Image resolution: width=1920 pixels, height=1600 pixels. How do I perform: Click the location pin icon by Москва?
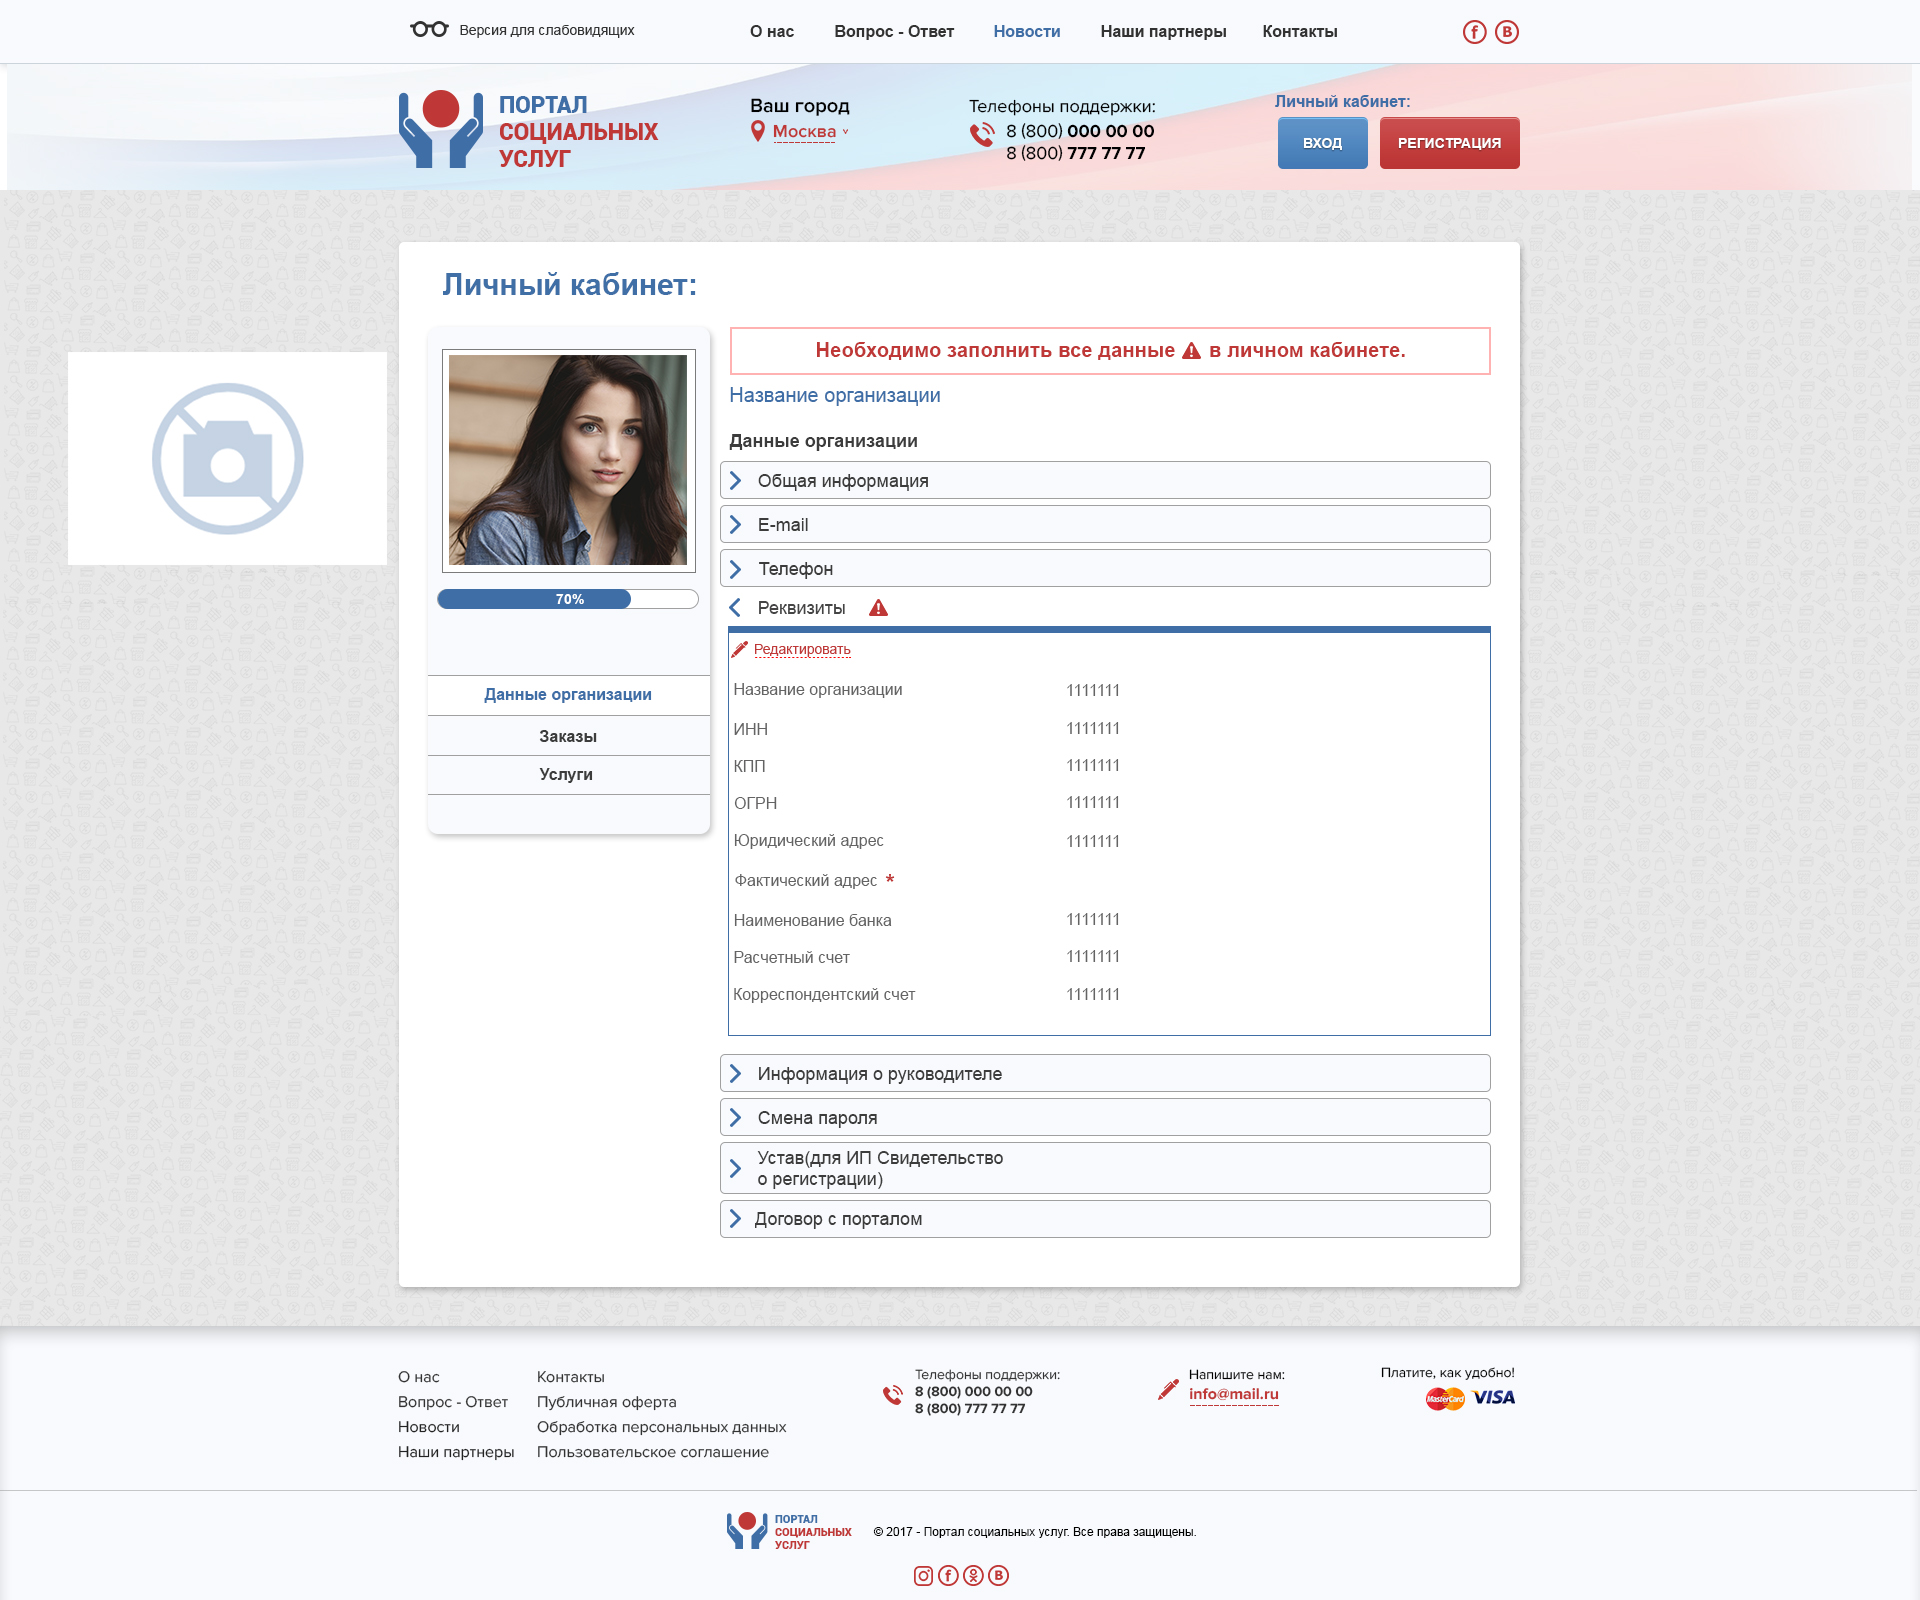click(758, 131)
